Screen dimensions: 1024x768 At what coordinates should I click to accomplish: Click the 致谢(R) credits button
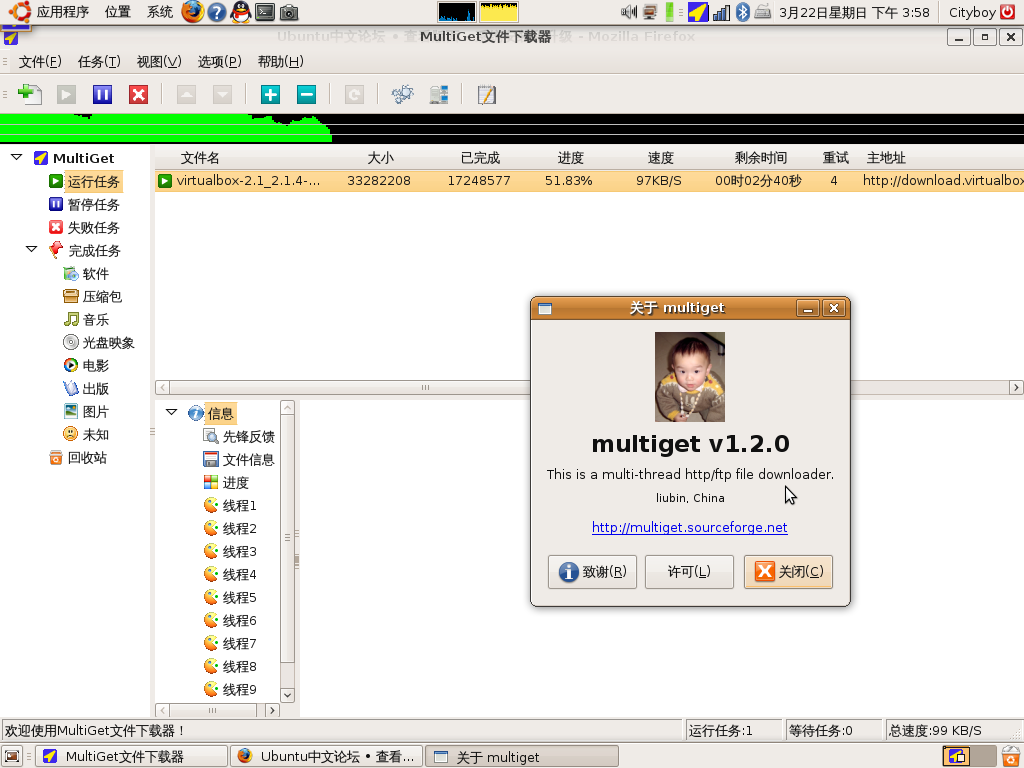tap(592, 572)
